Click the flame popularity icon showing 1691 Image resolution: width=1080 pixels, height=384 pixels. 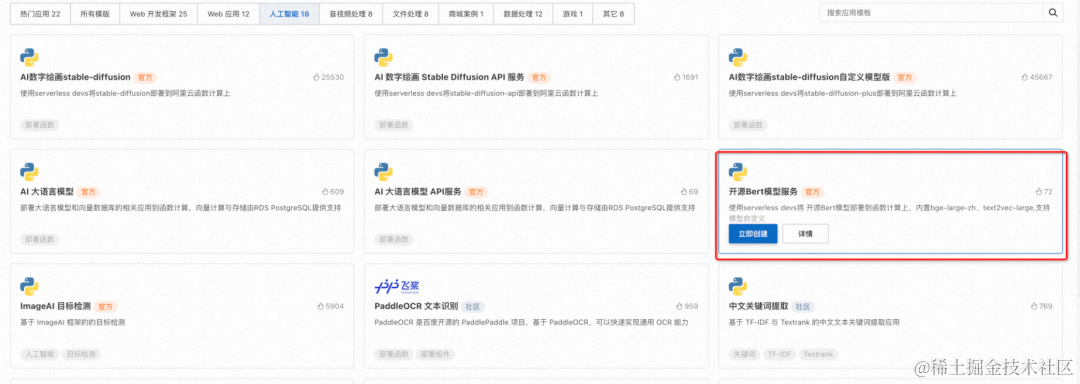click(x=677, y=77)
